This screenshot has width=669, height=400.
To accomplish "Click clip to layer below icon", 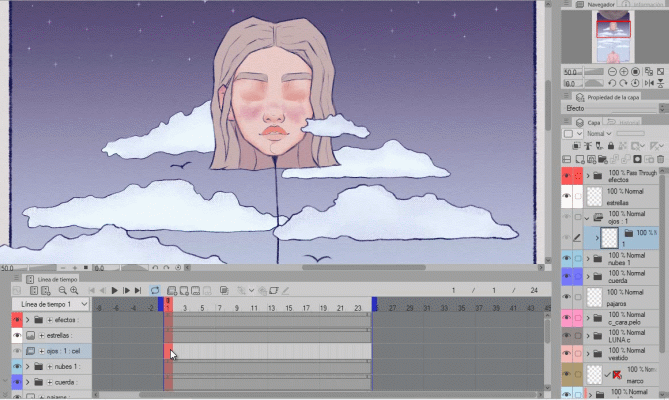I will click(576, 146).
